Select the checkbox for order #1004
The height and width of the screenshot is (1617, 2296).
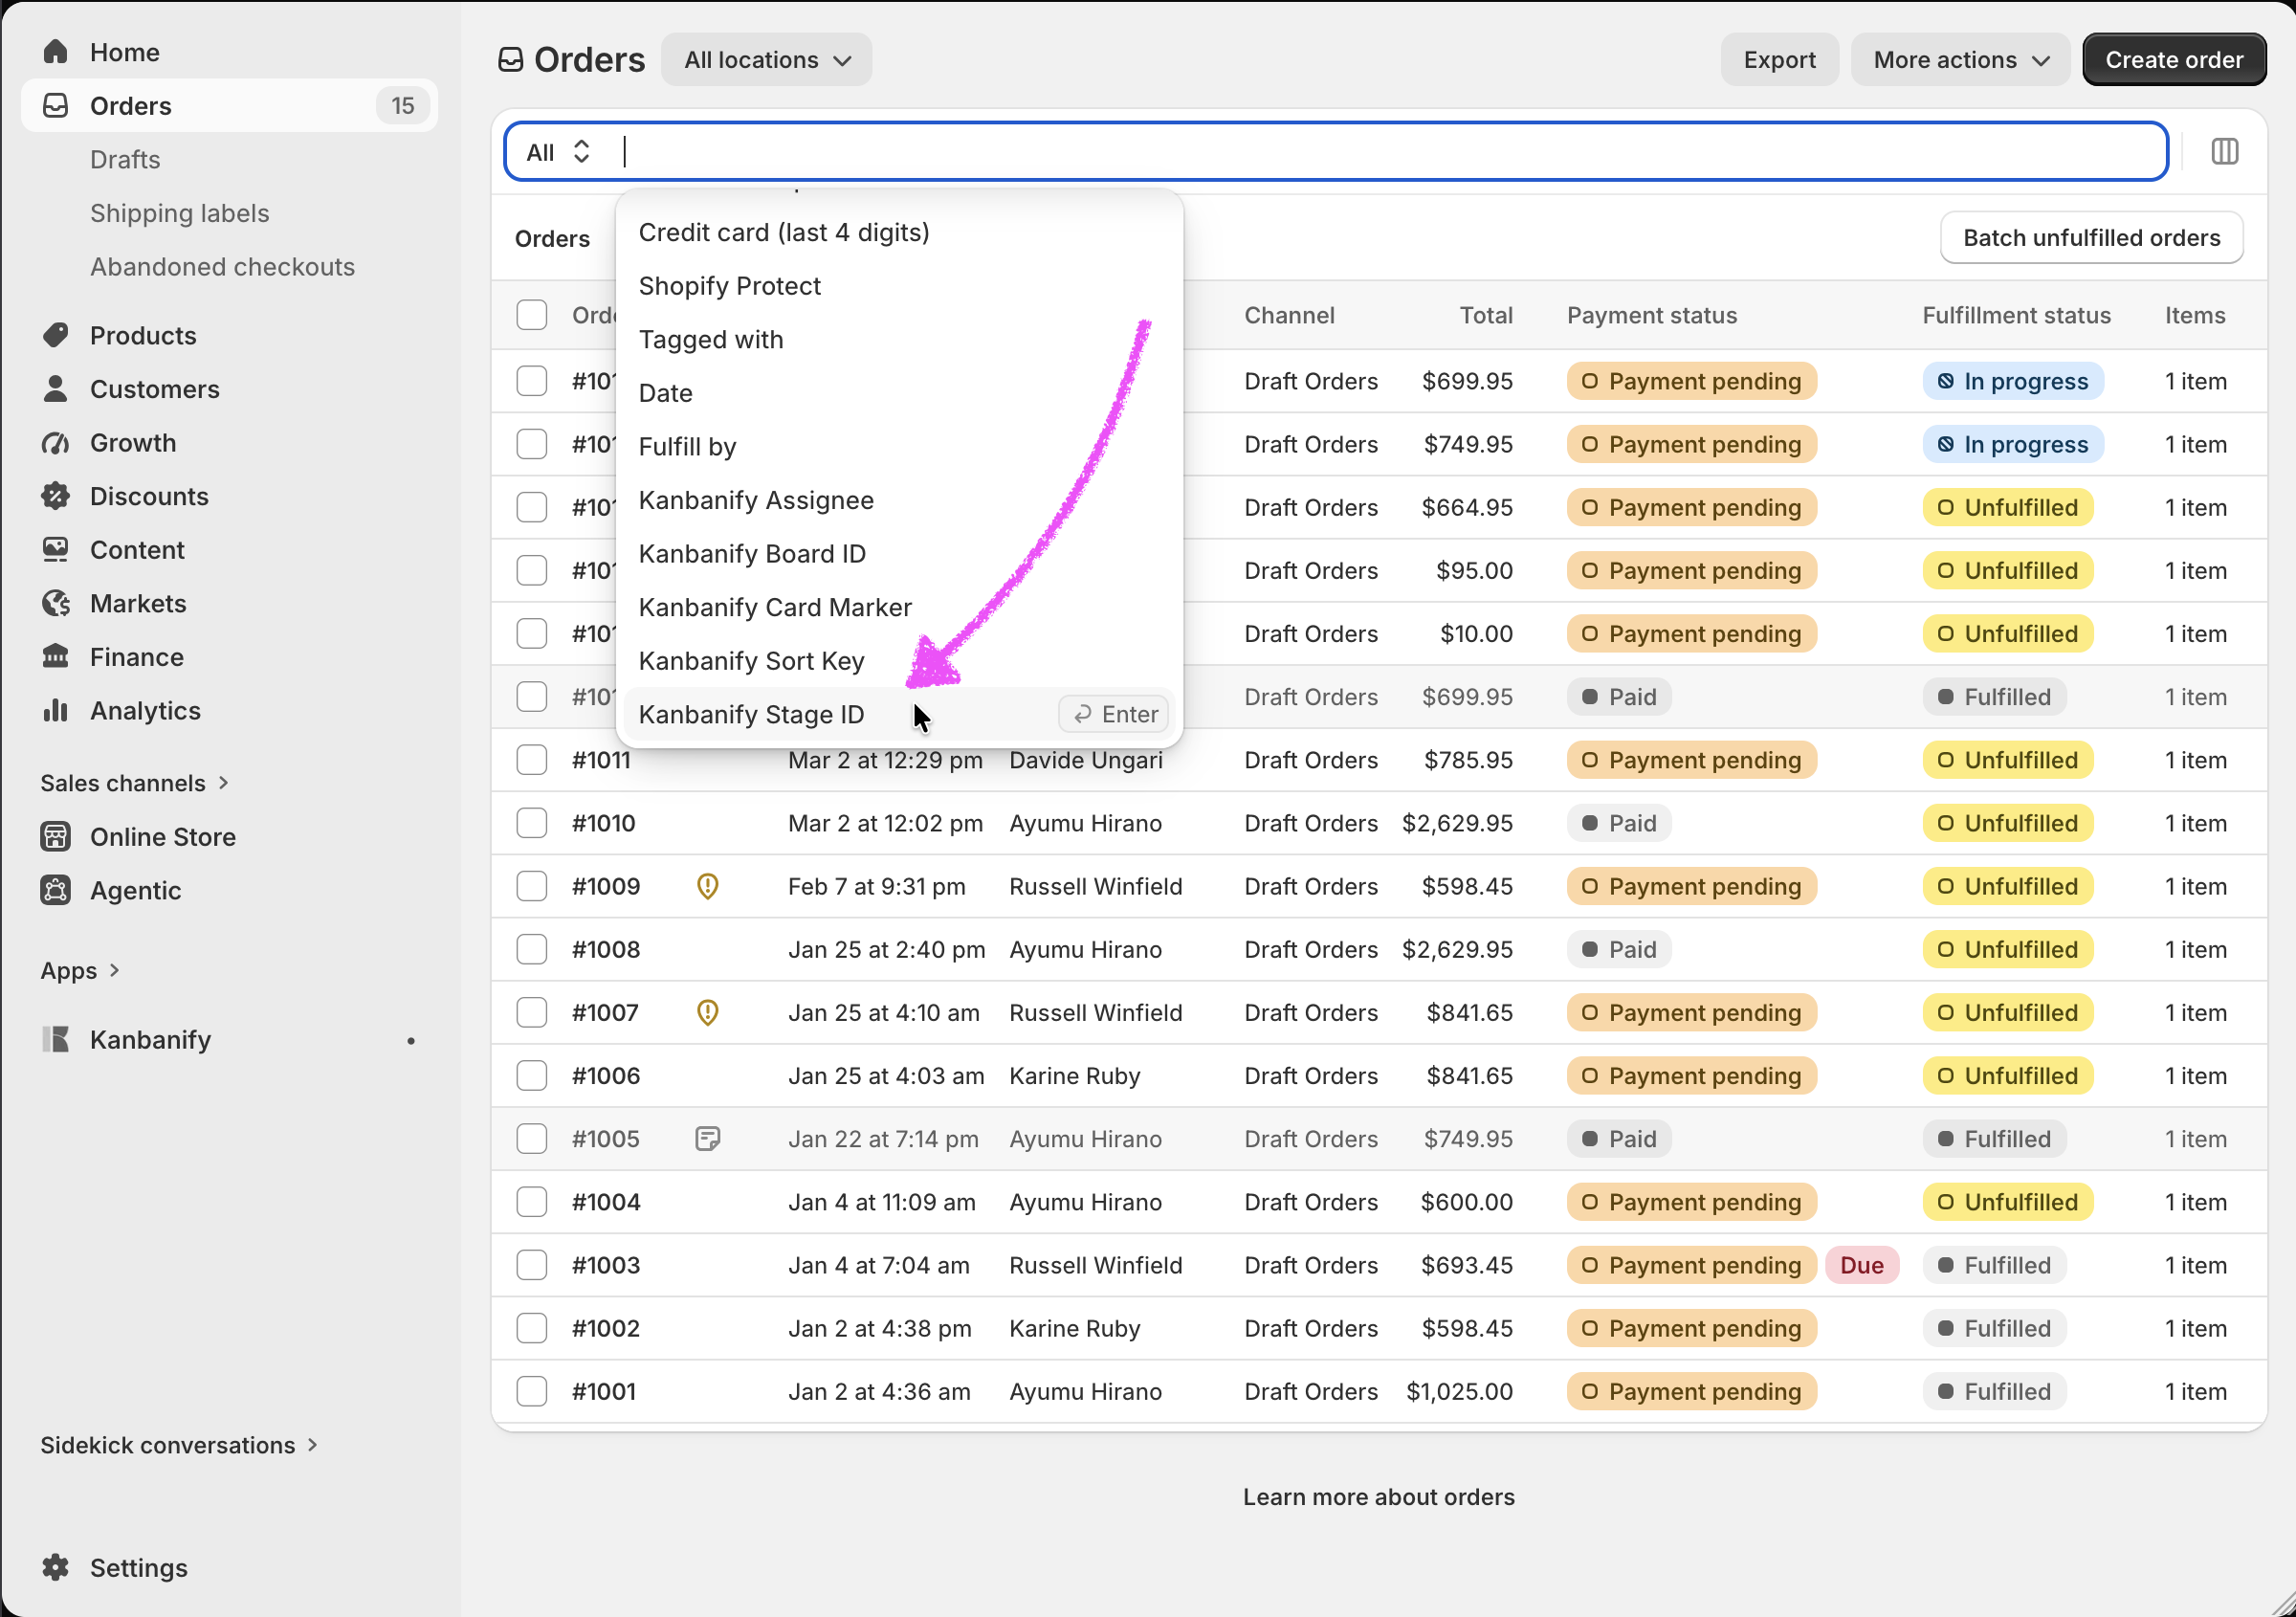(x=532, y=1202)
